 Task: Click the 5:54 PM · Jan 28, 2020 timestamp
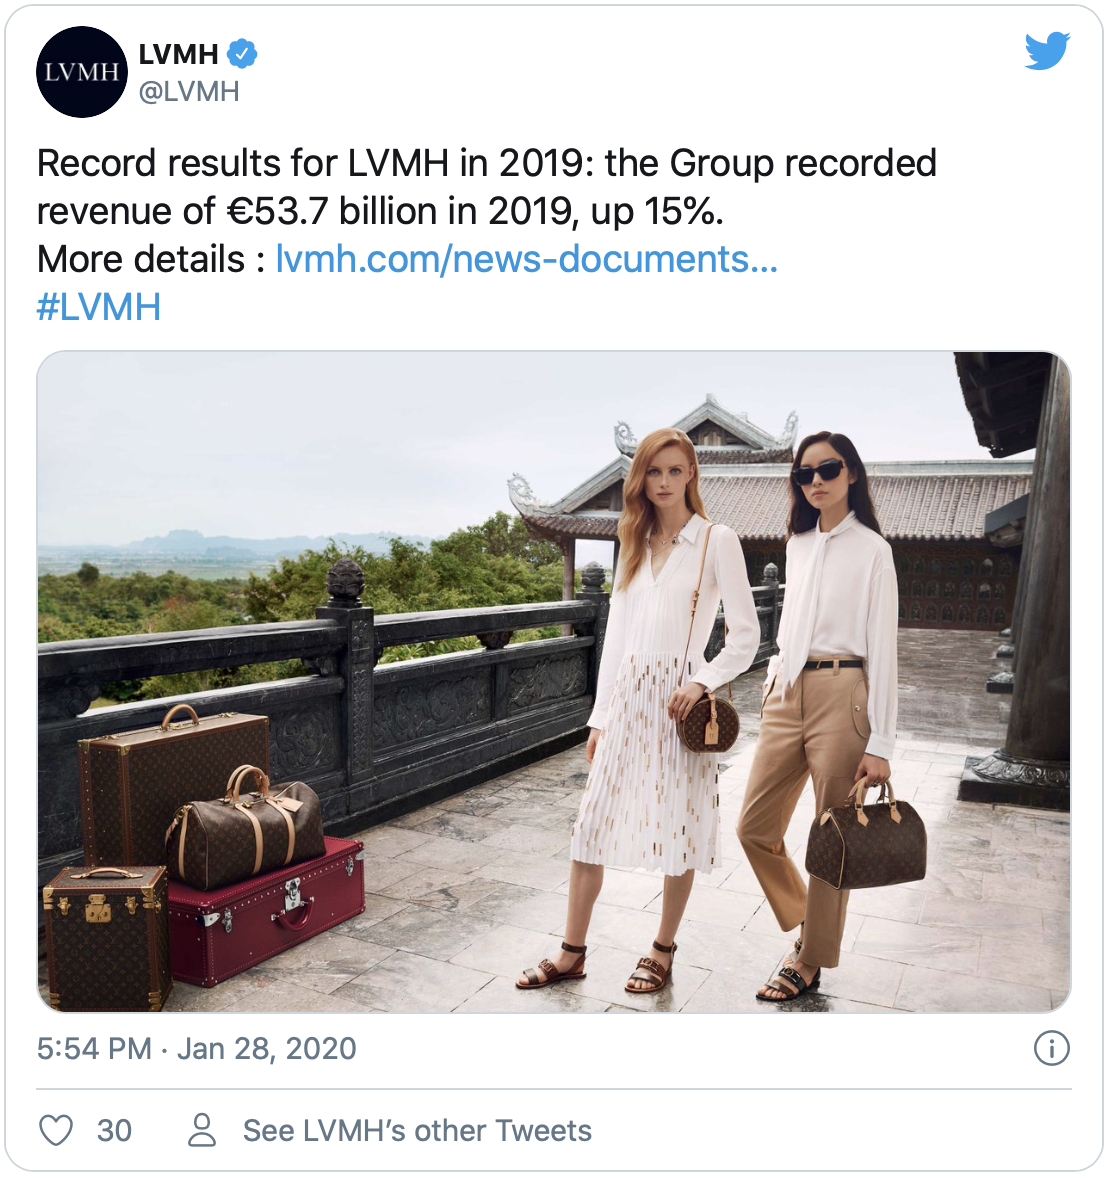tap(197, 1049)
